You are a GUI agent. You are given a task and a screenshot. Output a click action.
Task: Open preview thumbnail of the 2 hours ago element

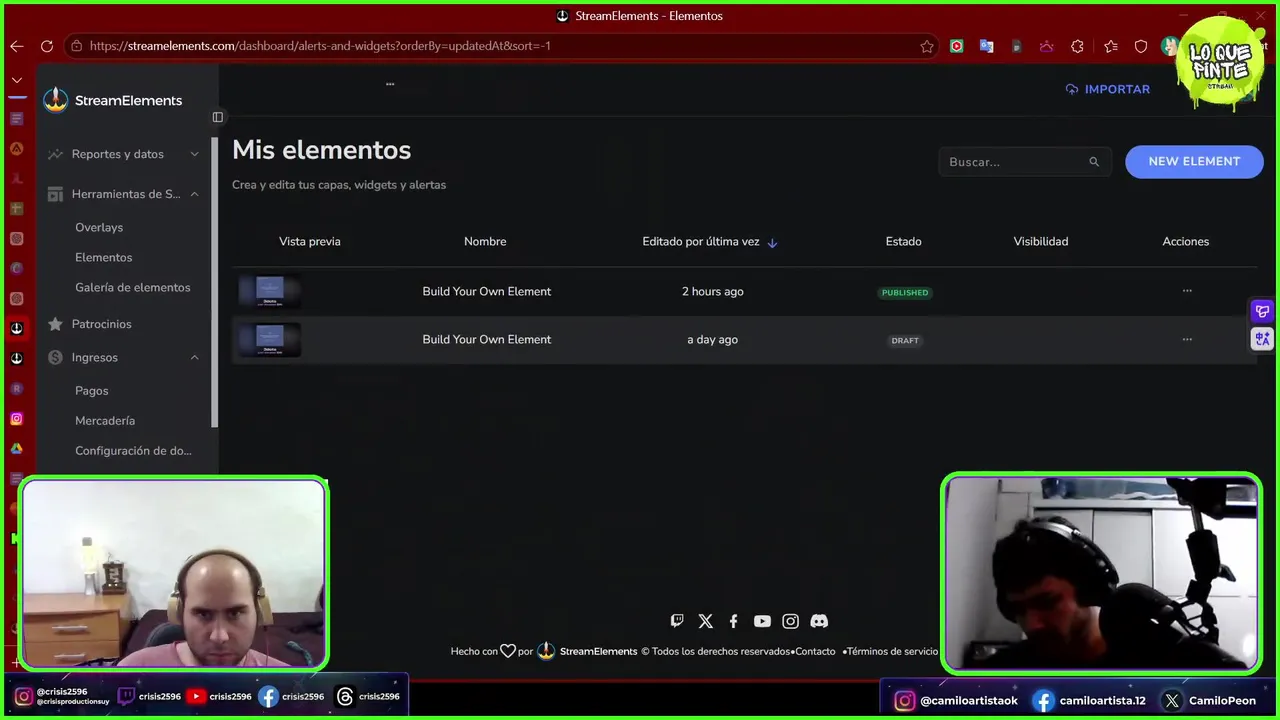[x=270, y=291]
